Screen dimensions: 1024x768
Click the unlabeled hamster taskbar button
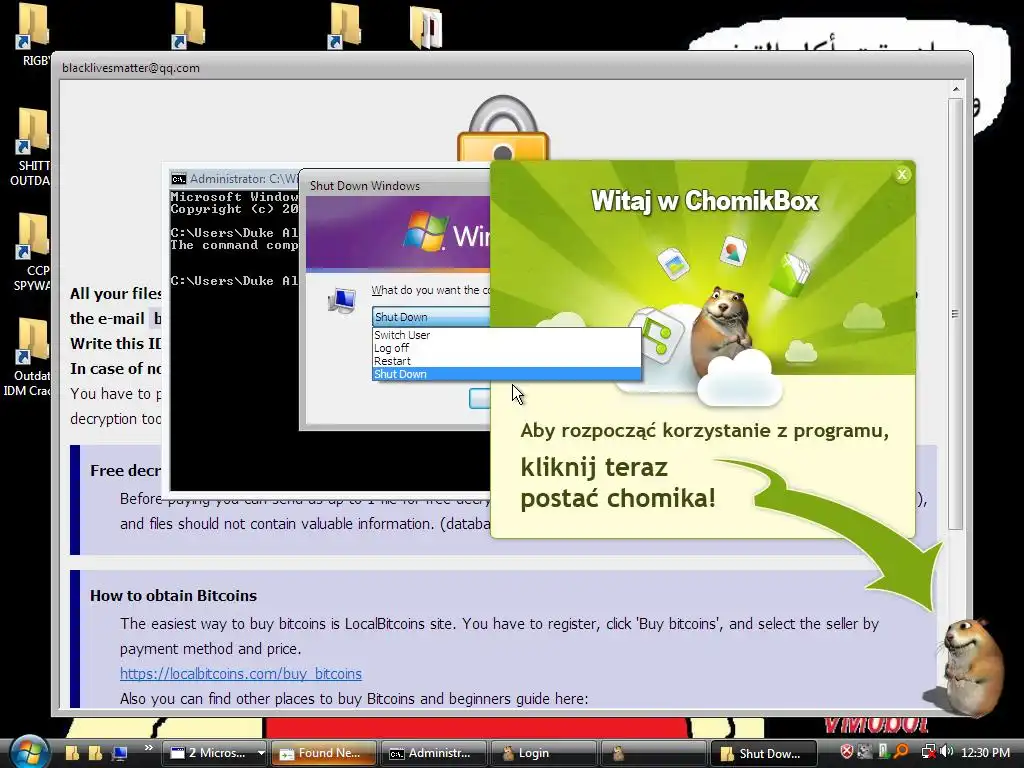653,753
